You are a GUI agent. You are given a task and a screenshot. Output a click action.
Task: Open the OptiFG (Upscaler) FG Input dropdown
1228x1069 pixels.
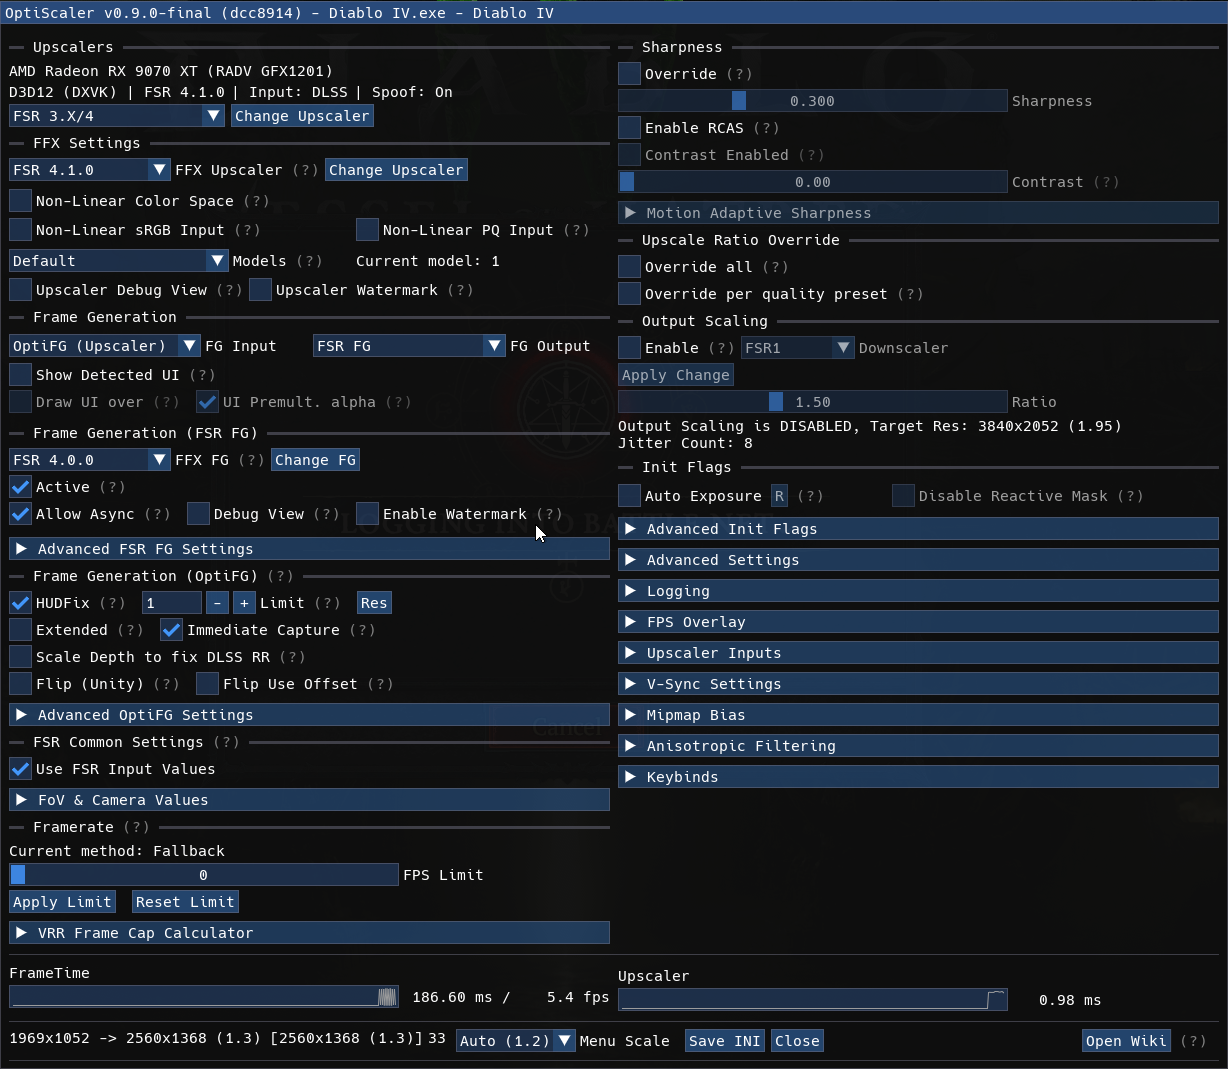104,346
